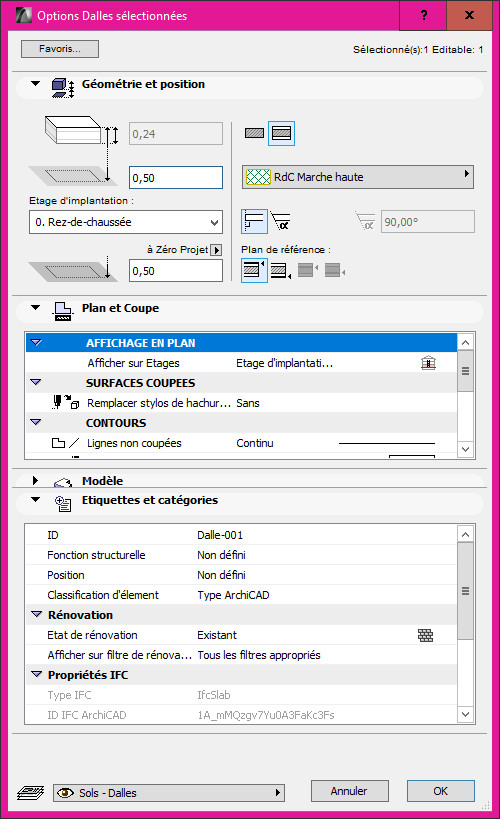Viewport: 500px width, 819px height.
Task: Click the Position value Non défini
Action: coord(222,575)
